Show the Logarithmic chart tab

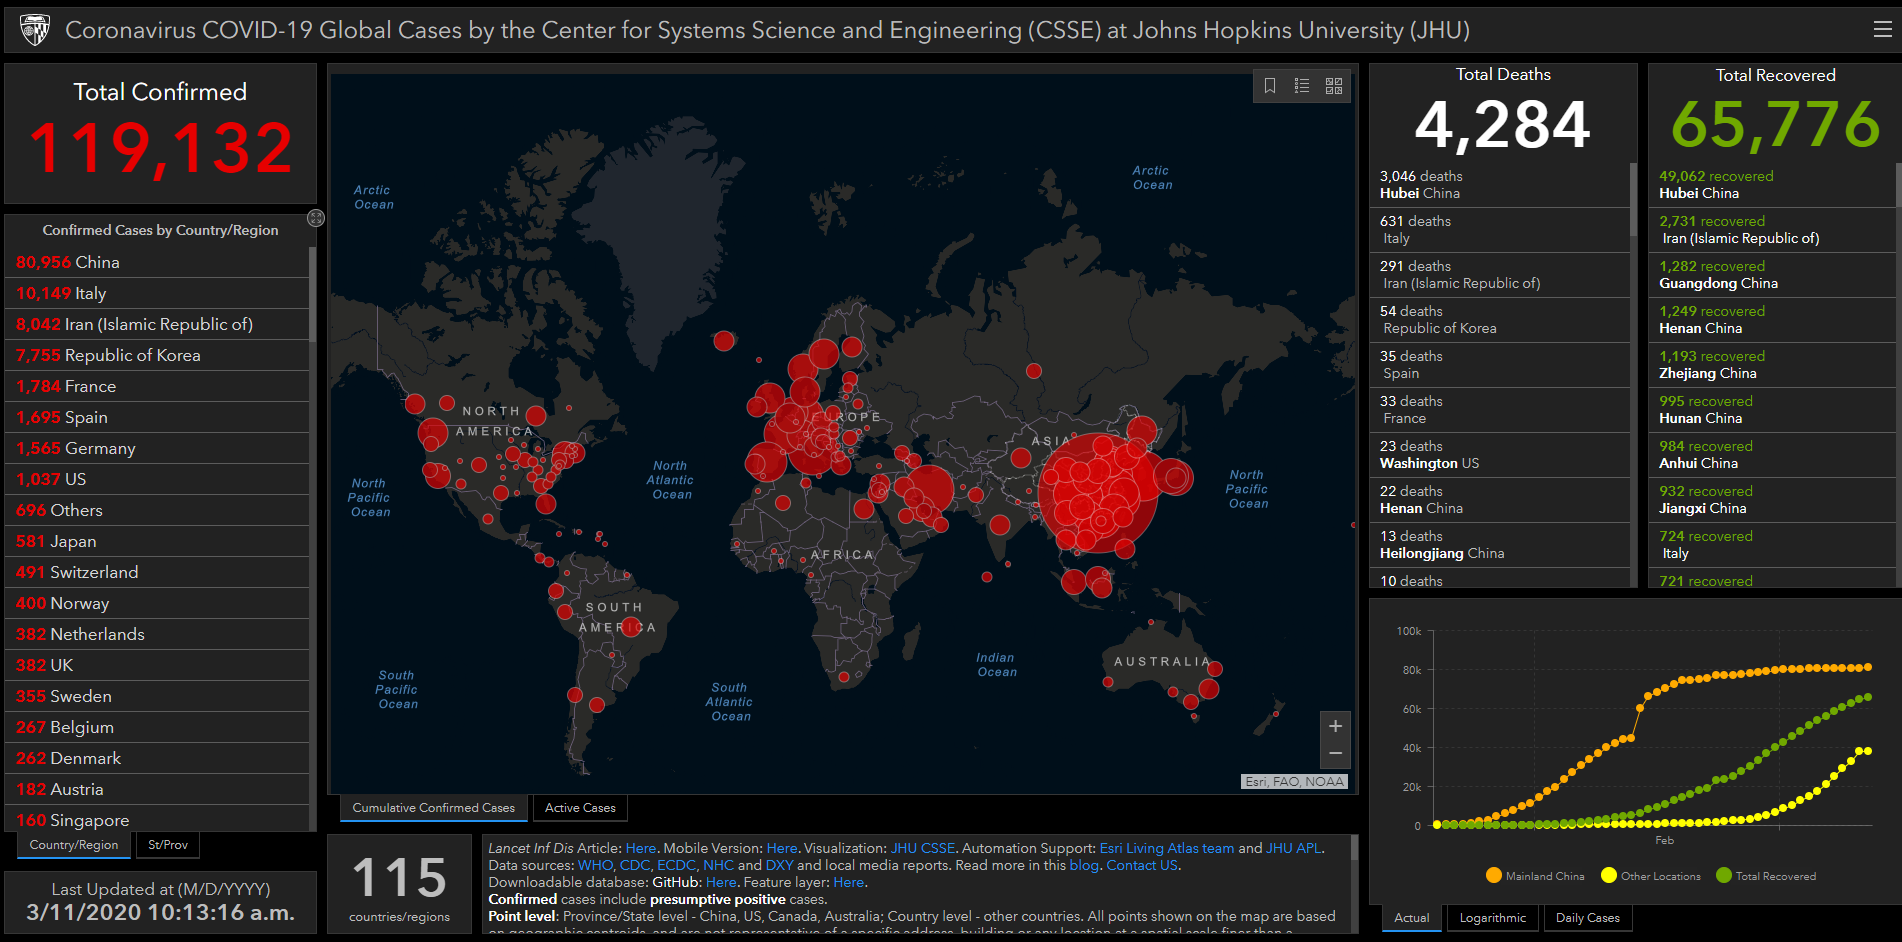1493,918
